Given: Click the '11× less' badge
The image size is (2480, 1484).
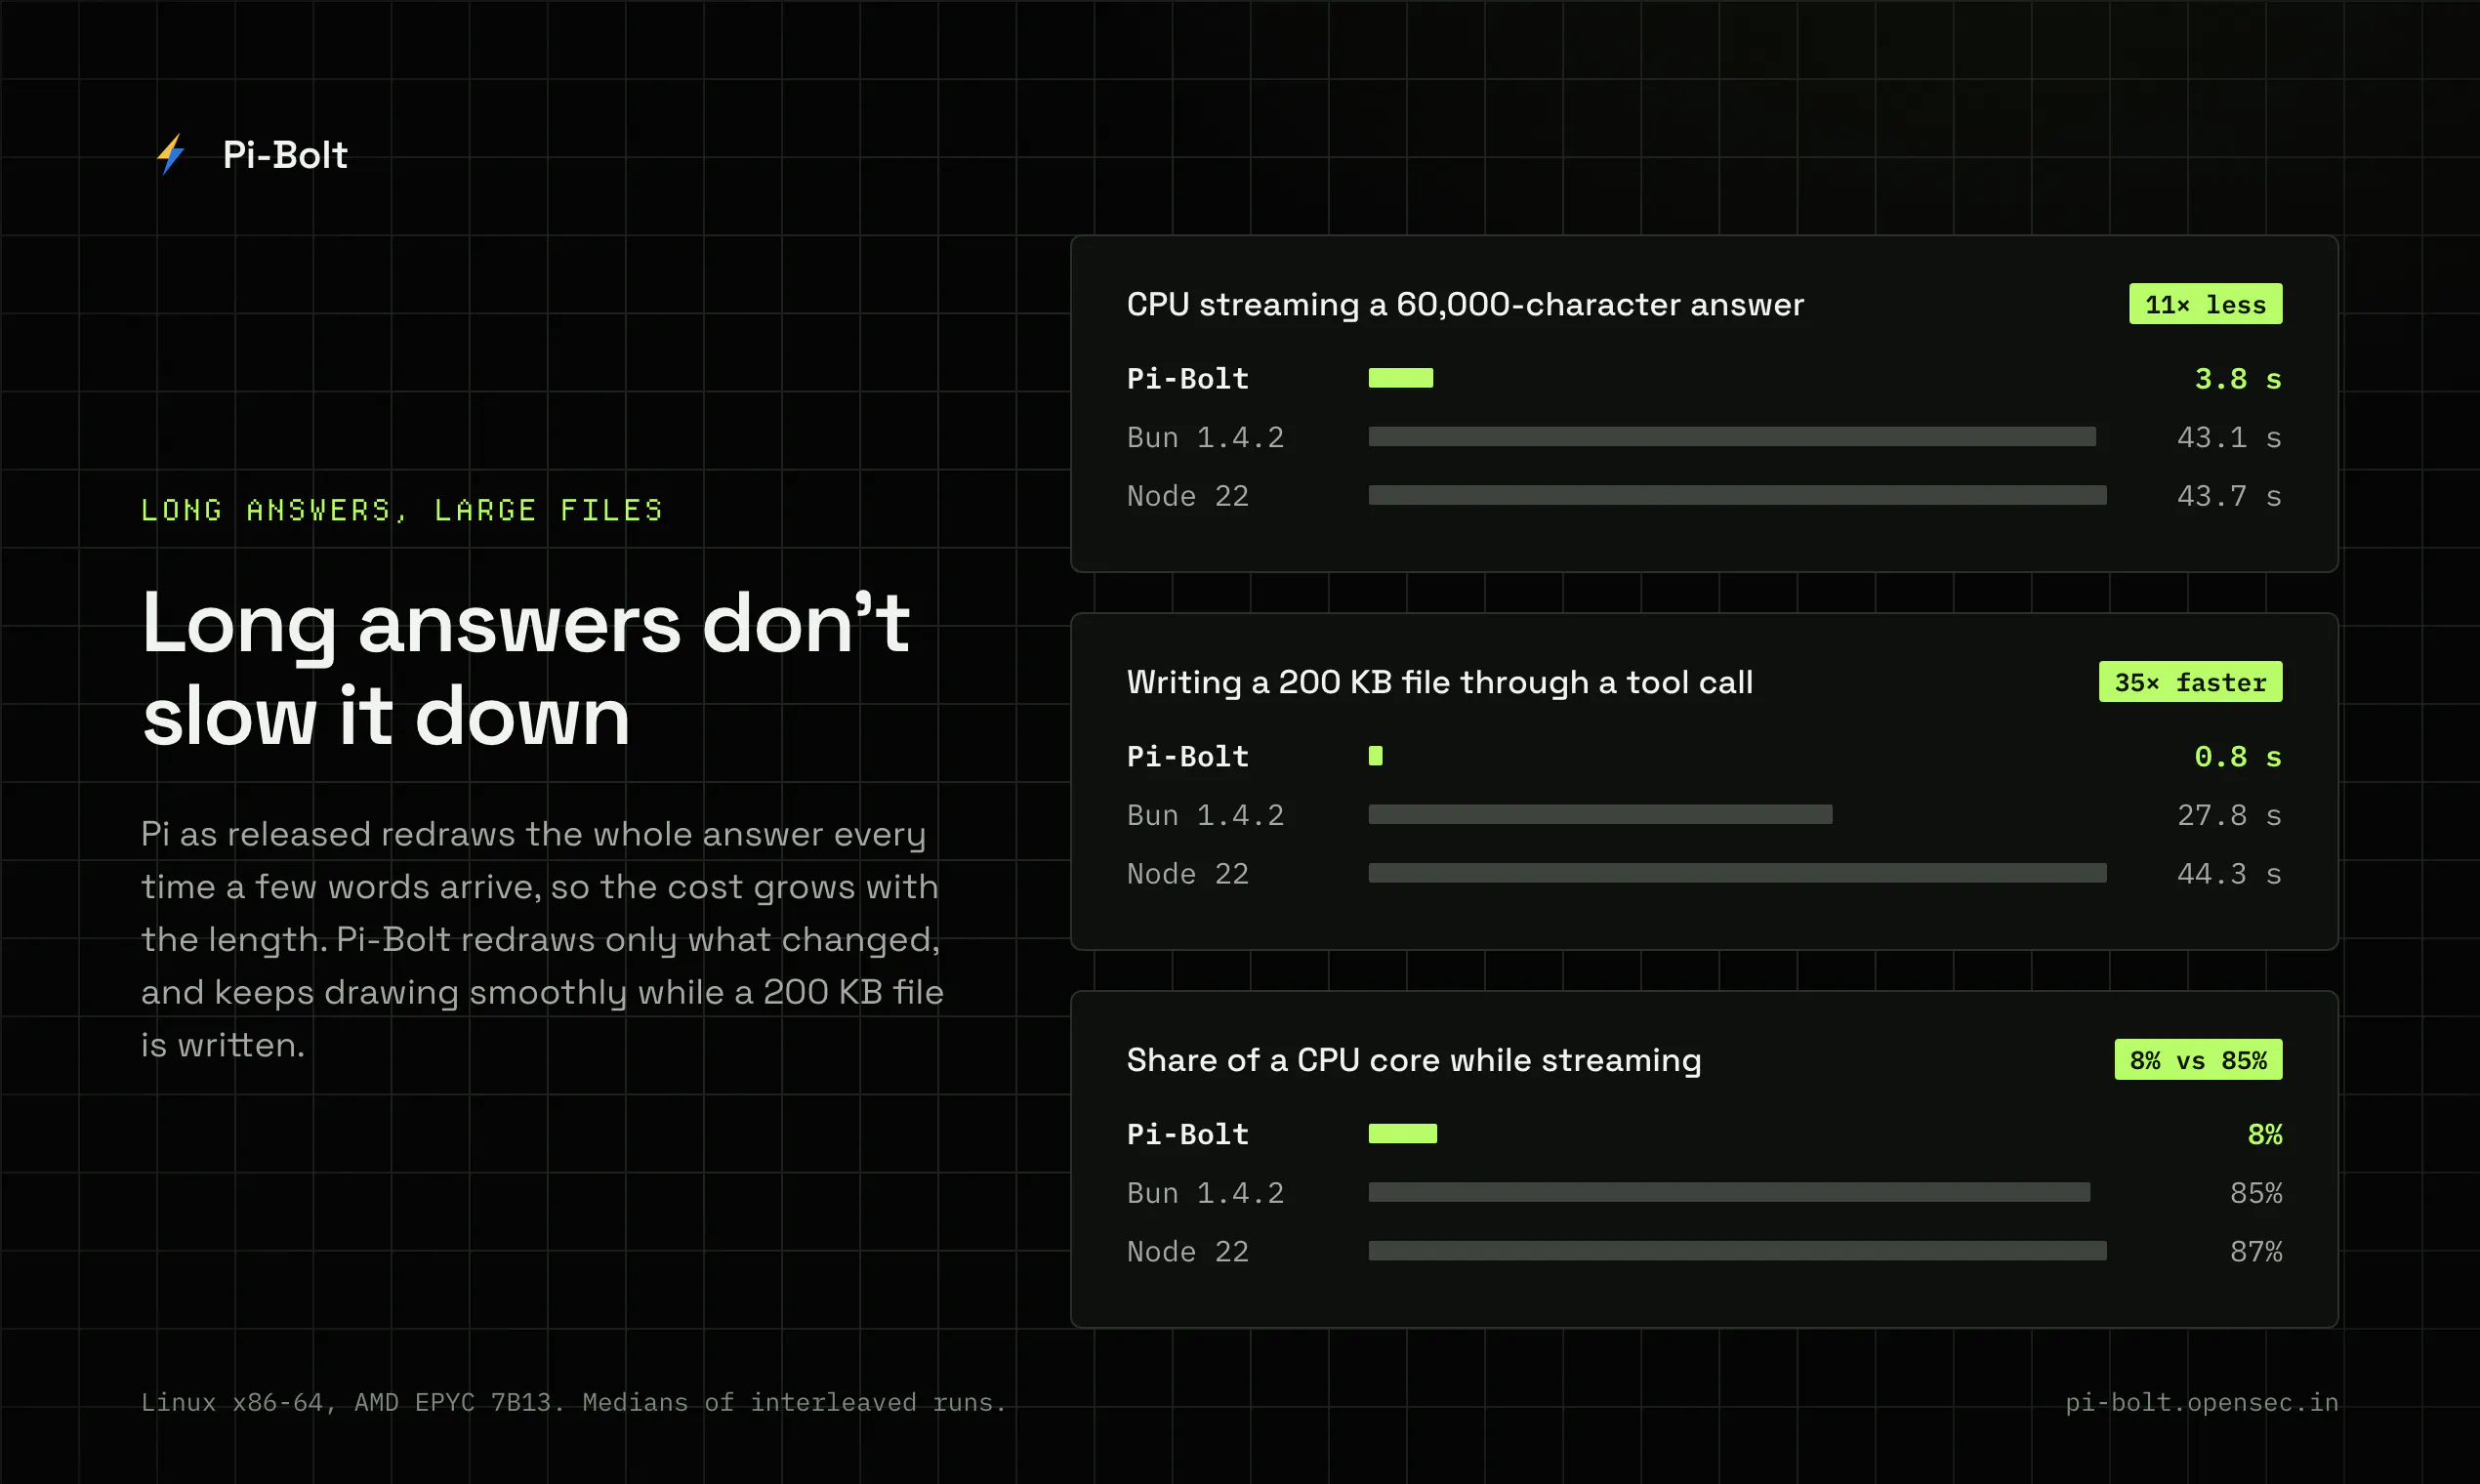Looking at the screenshot, I should pos(2205,304).
